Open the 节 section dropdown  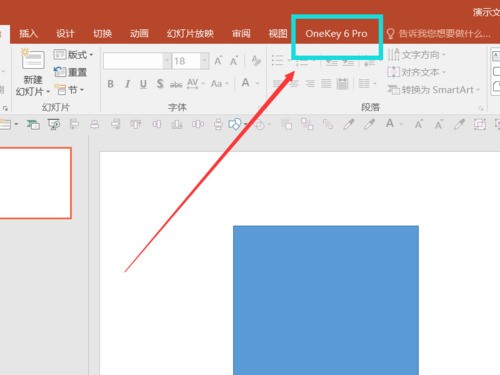point(69,90)
